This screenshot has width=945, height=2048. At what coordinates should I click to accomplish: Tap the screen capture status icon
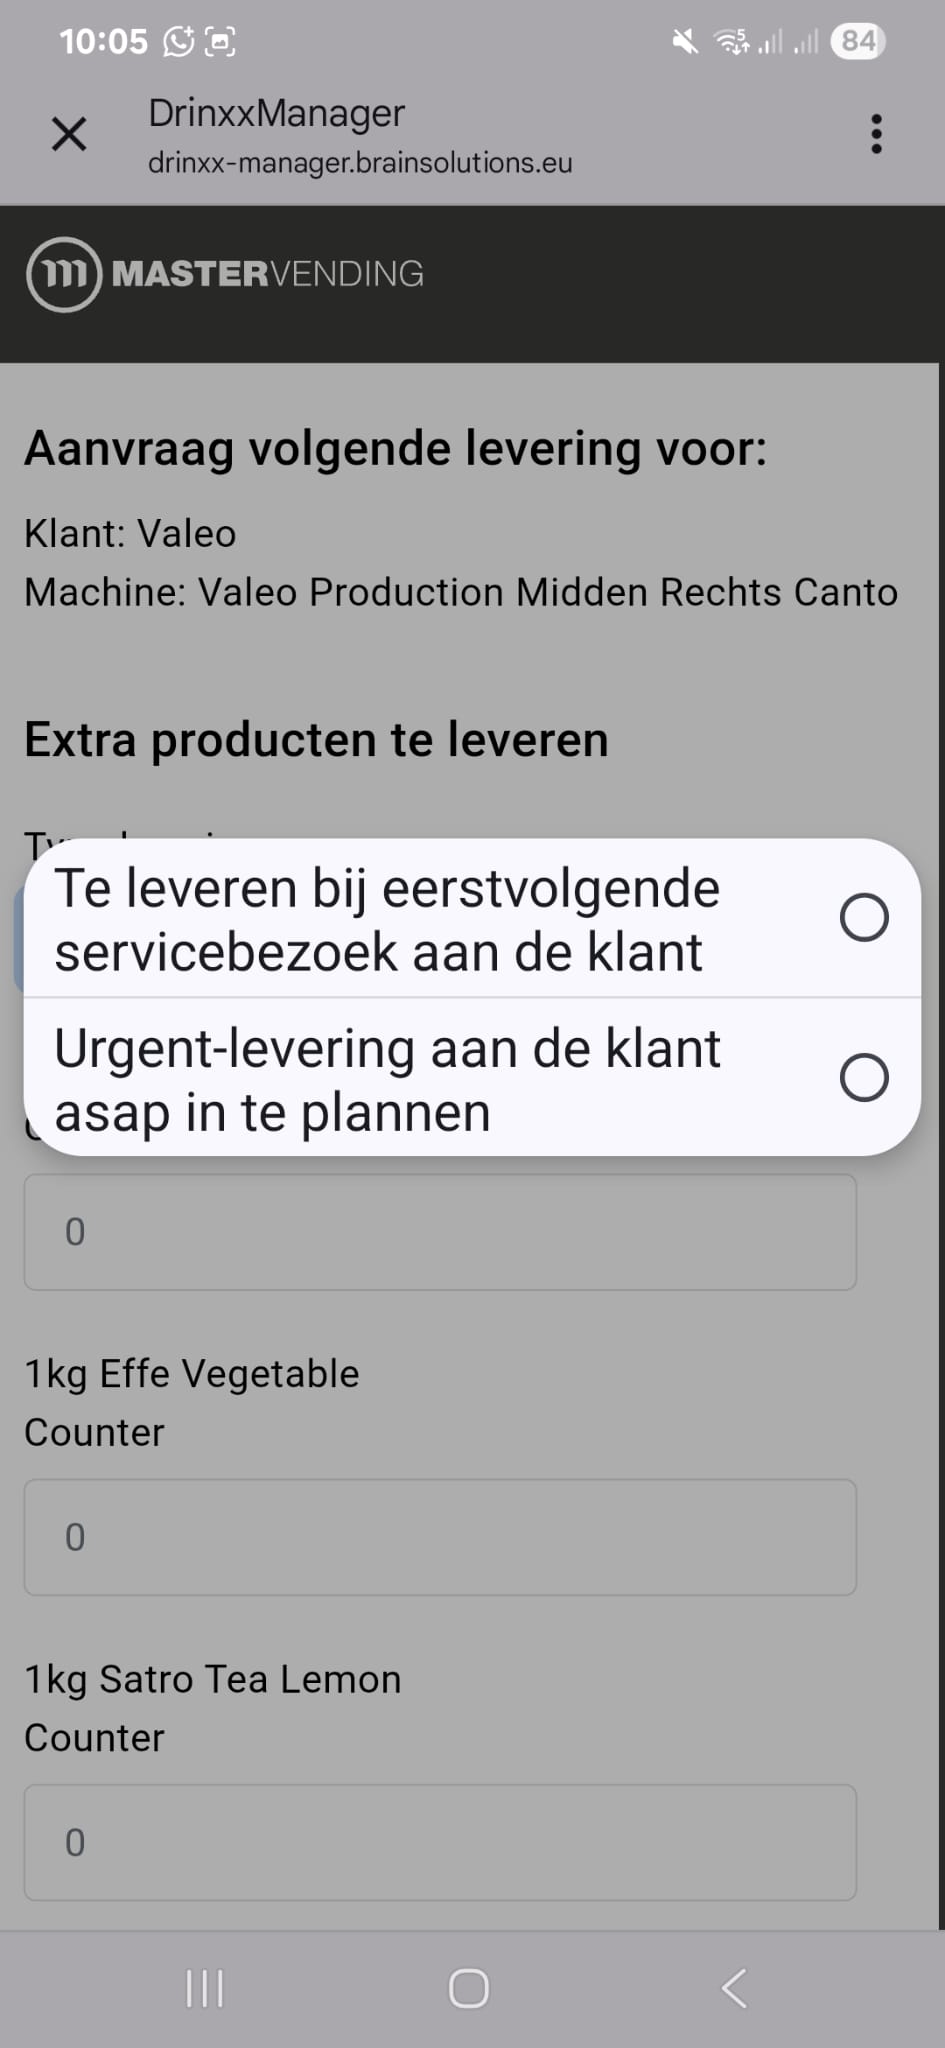tap(220, 41)
